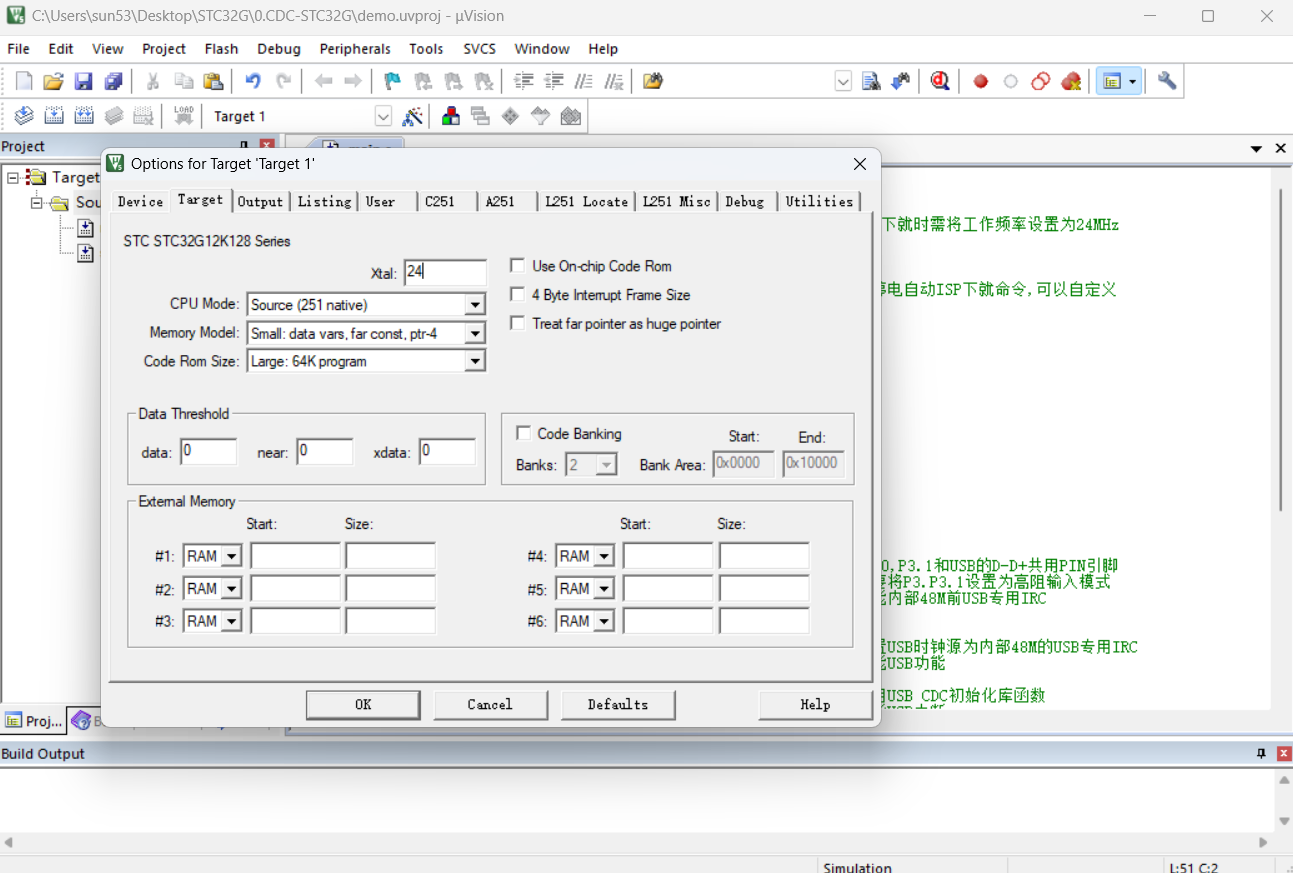This screenshot has height=873, width=1293.
Task: Click the Defaults button
Action: (x=617, y=705)
